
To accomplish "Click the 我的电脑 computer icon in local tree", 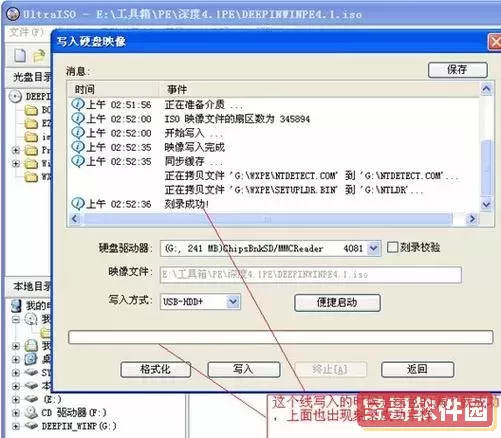I will point(17,305).
